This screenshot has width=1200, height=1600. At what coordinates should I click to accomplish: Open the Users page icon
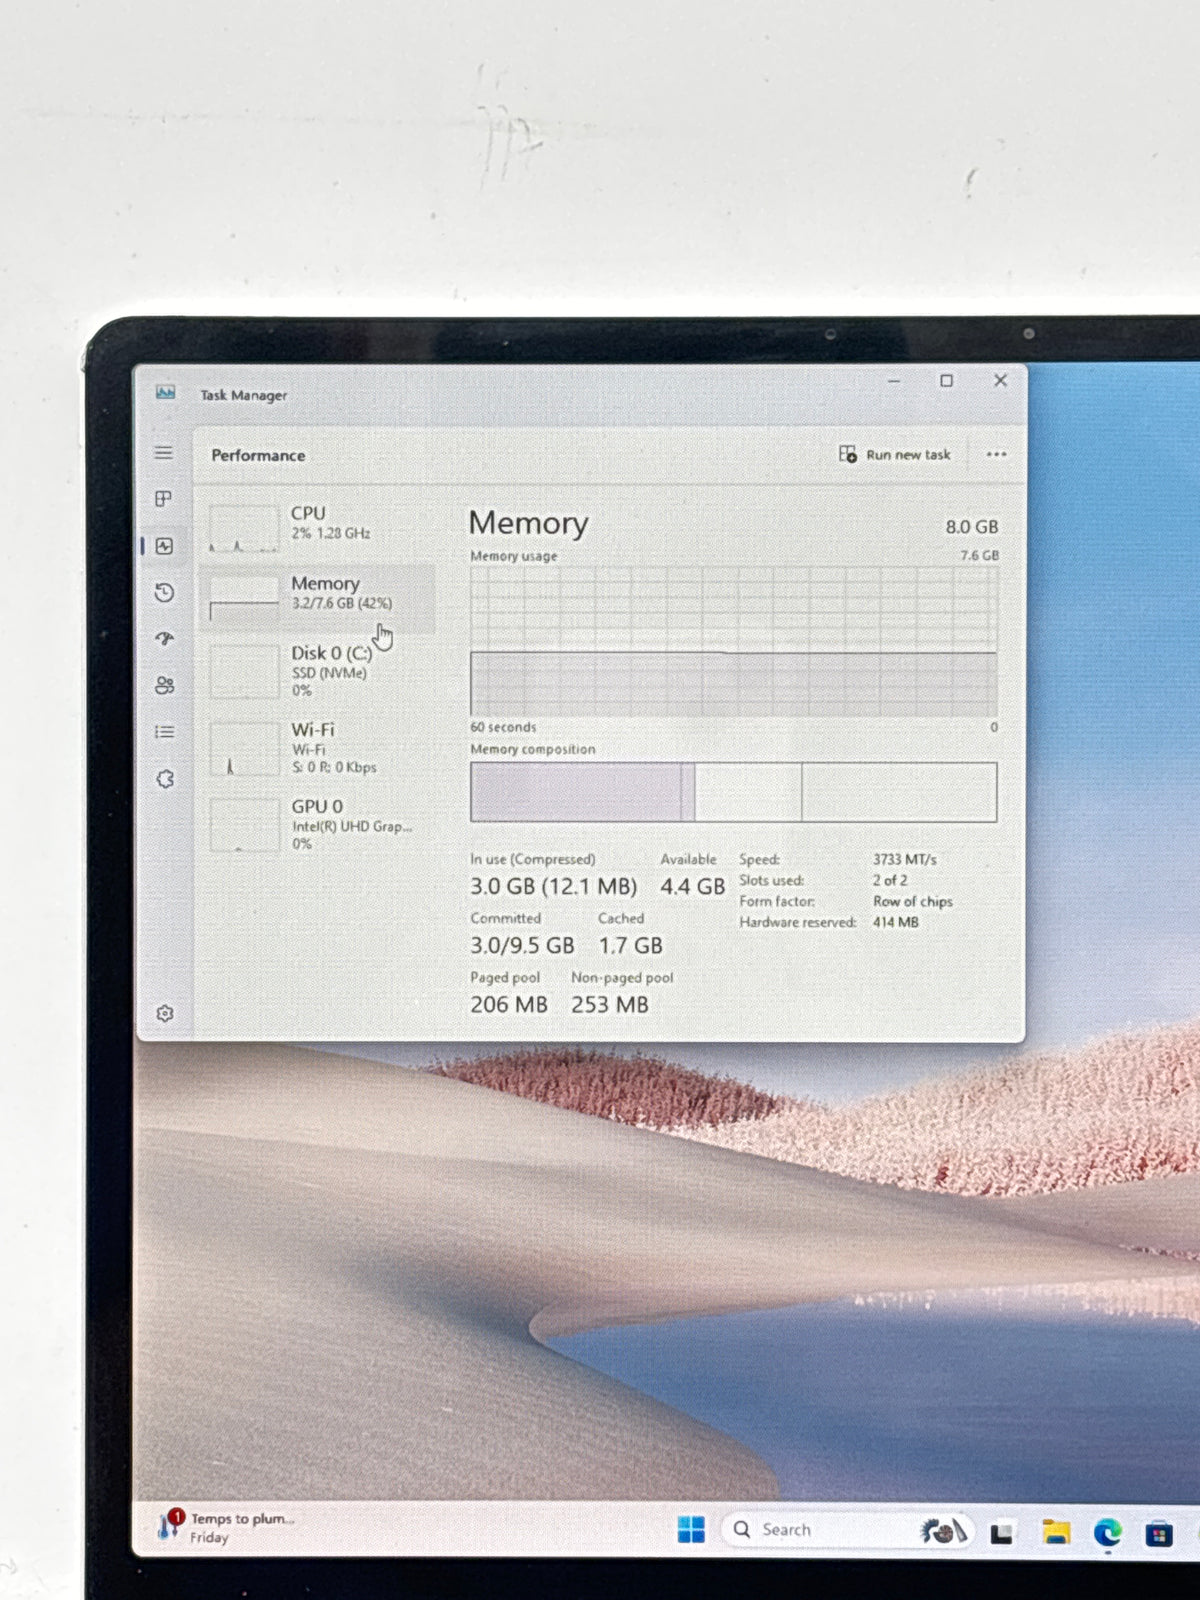pos(165,685)
